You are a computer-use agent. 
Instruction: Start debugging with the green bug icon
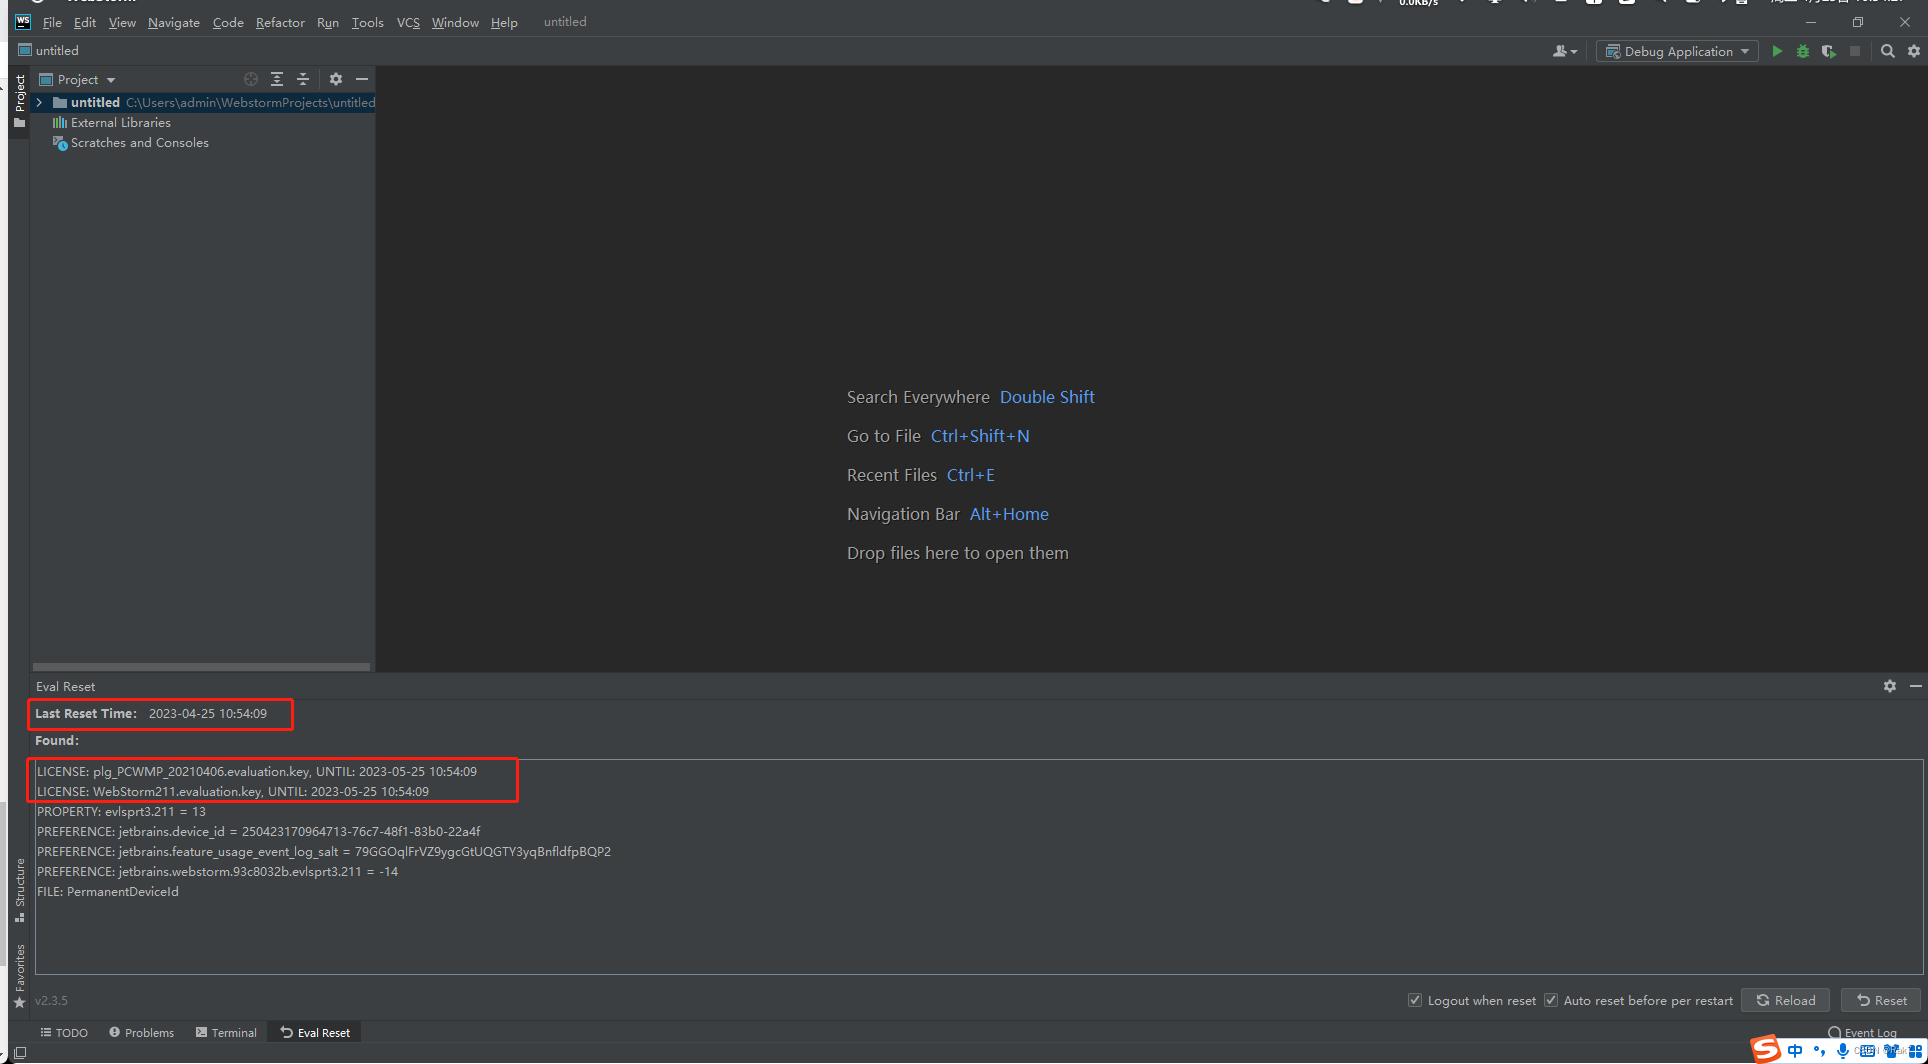click(1803, 51)
